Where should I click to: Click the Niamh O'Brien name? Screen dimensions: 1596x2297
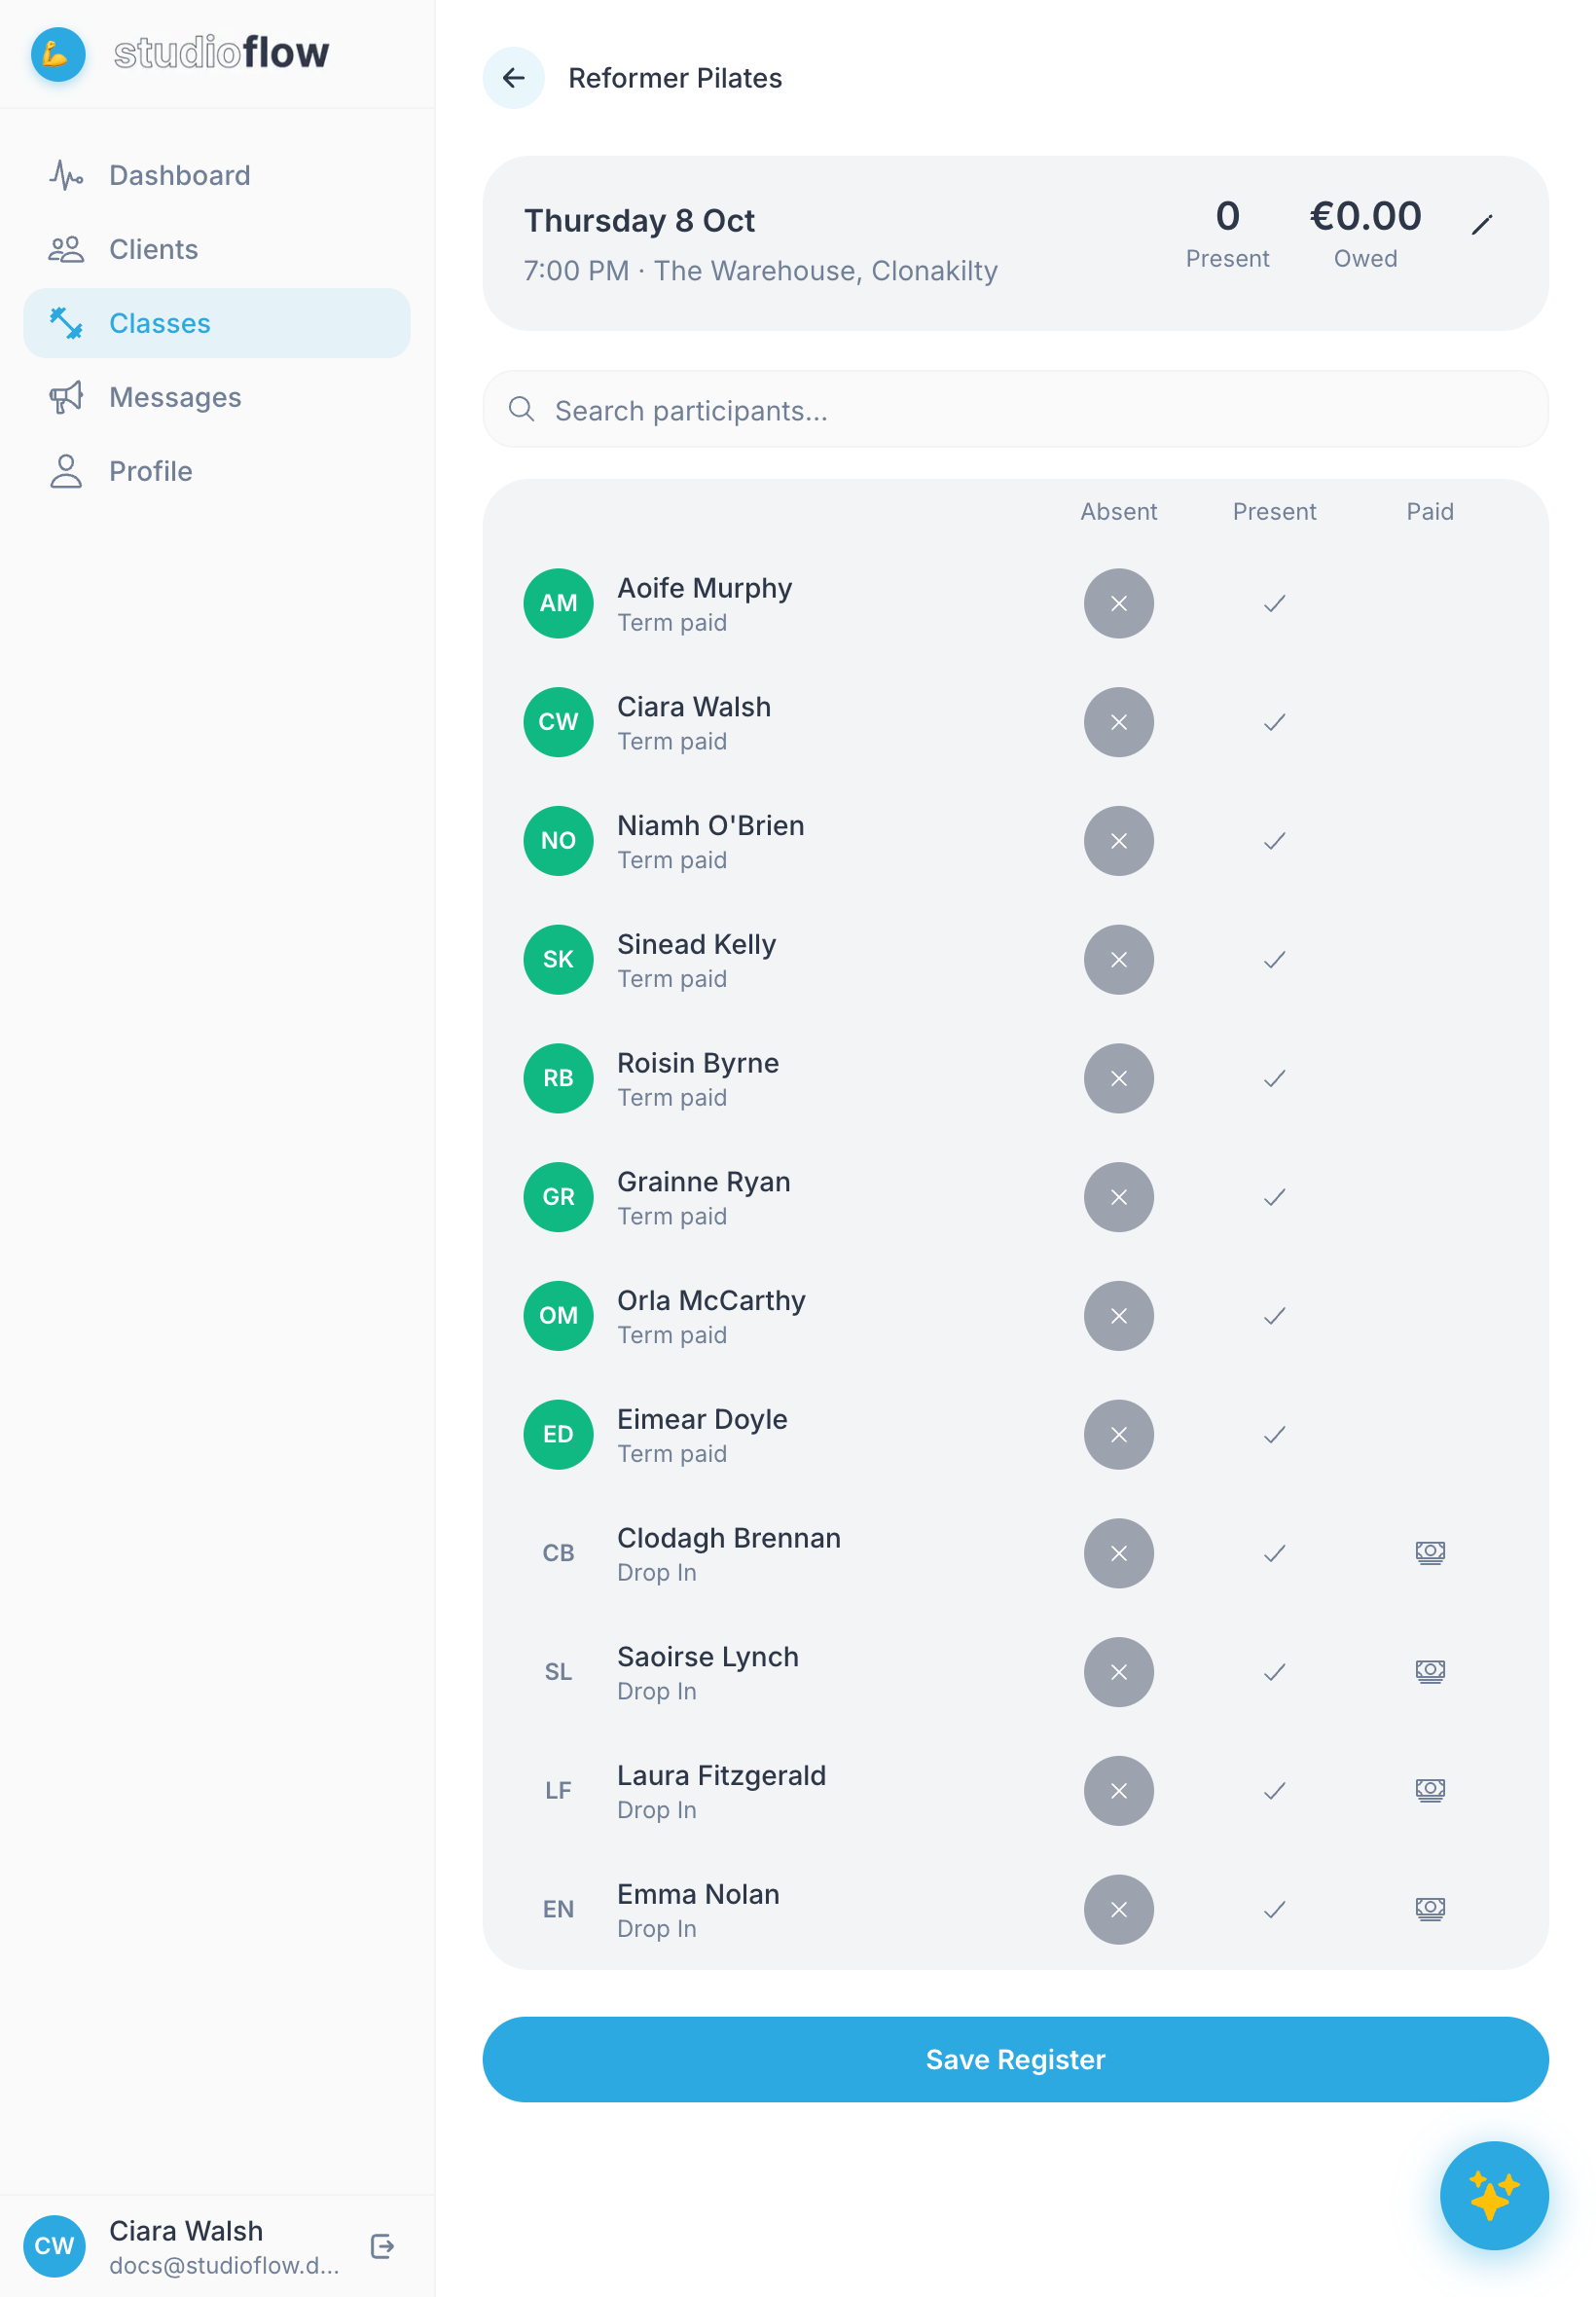(710, 825)
